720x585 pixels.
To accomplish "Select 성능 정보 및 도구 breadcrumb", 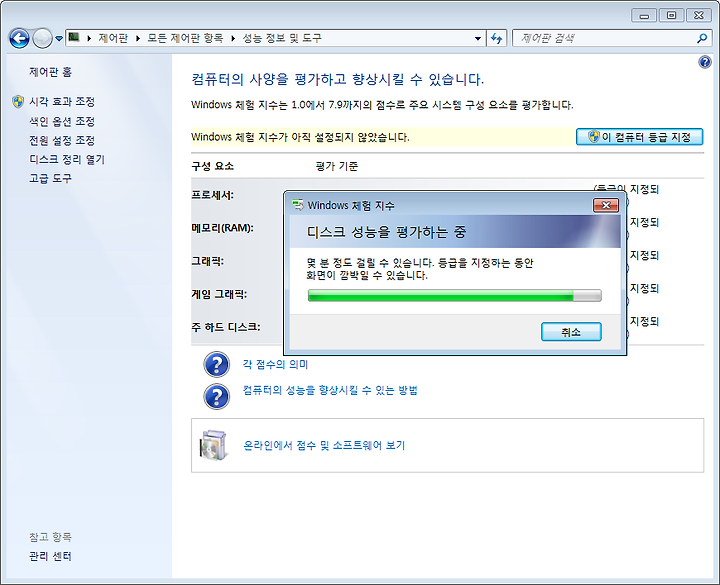I will [282, 38].
